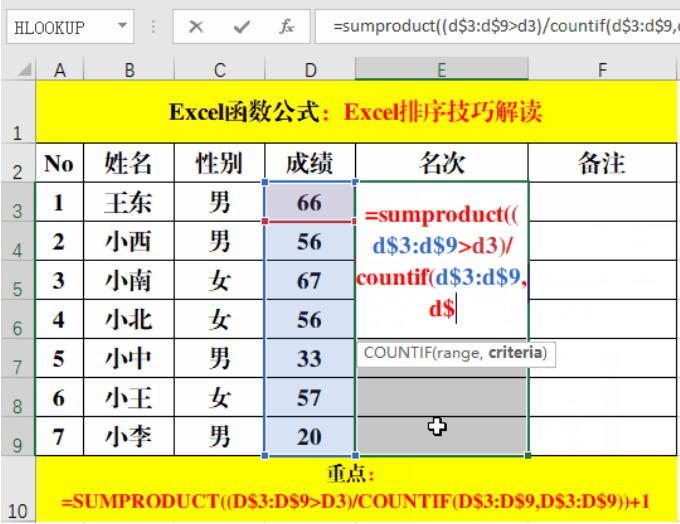Image resolution: width=680 pixels, height=524 pixels.
Task: Click the name cell '小北'
Action: click(x=129, y=319)
